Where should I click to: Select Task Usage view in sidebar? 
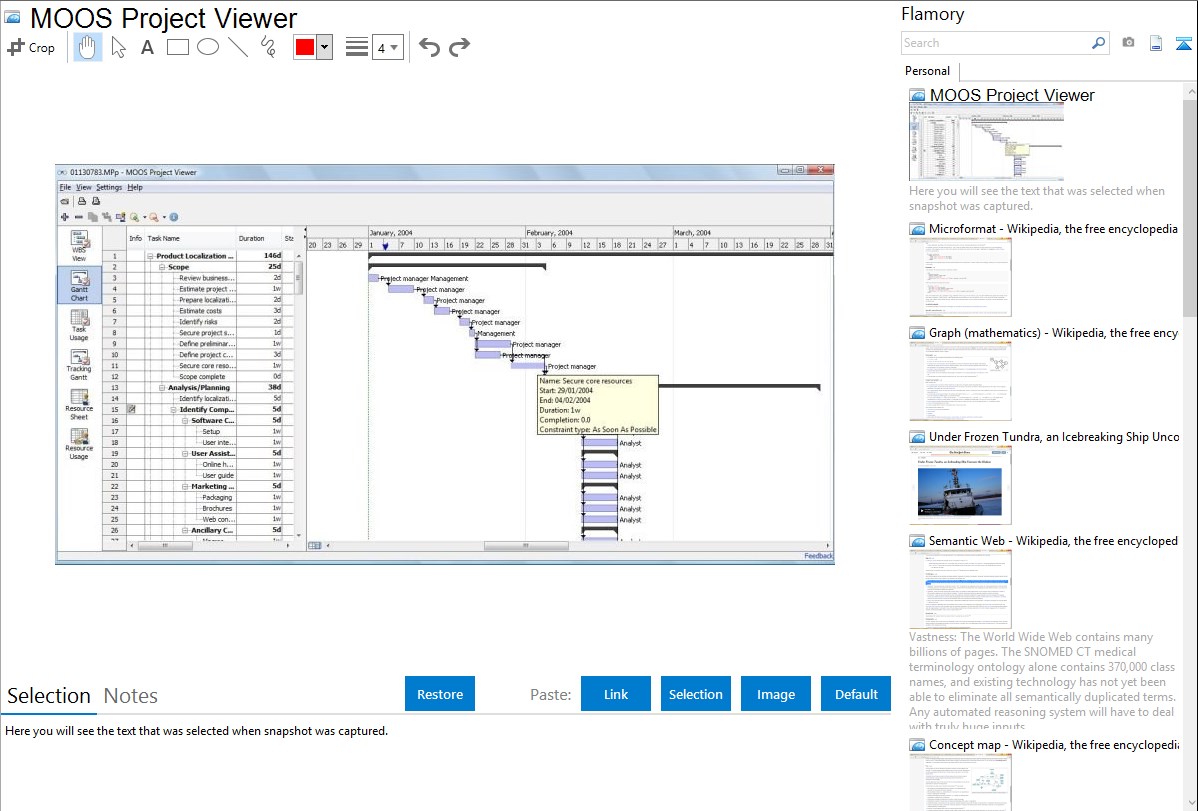(x=79, y=325)
